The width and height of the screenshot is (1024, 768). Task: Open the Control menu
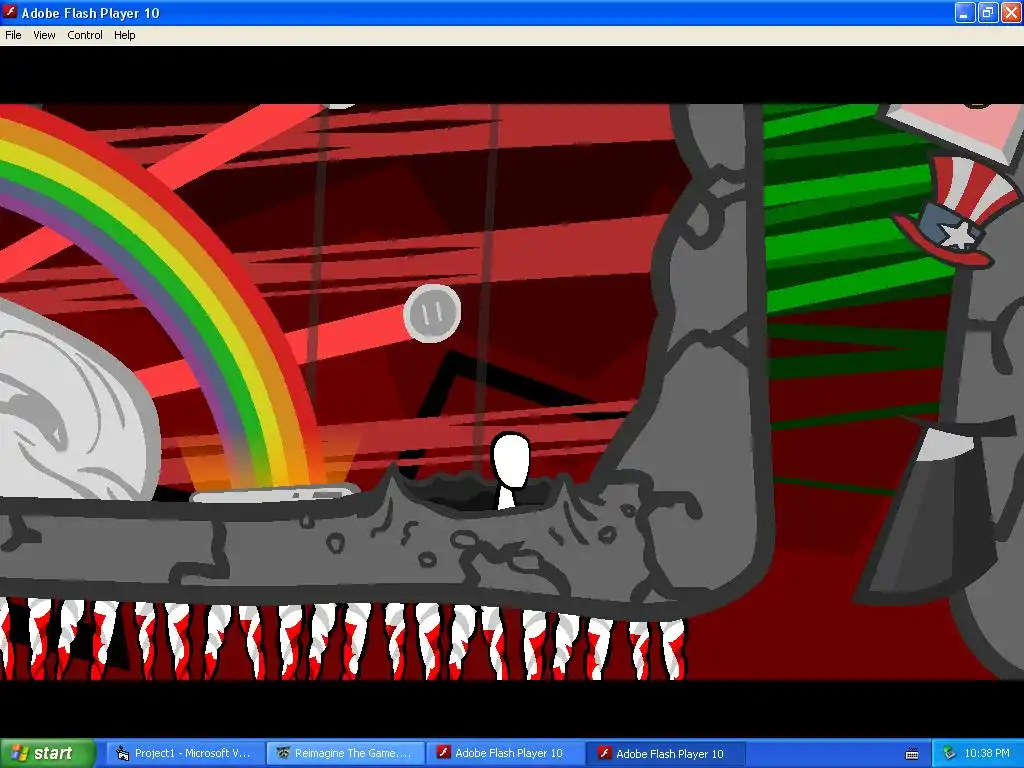tap(85, 35)
